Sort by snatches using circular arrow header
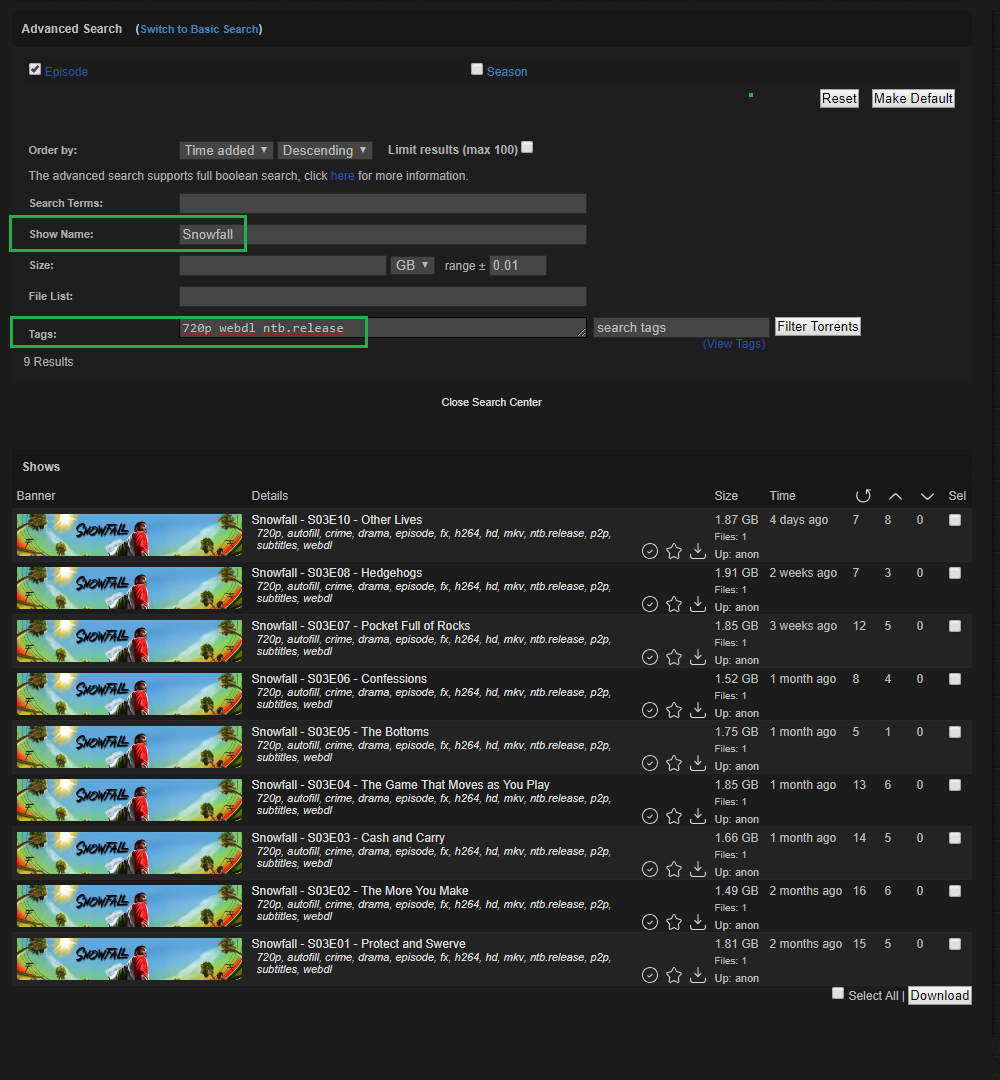Screen dimensions: 1000x1080 (863, 496)
